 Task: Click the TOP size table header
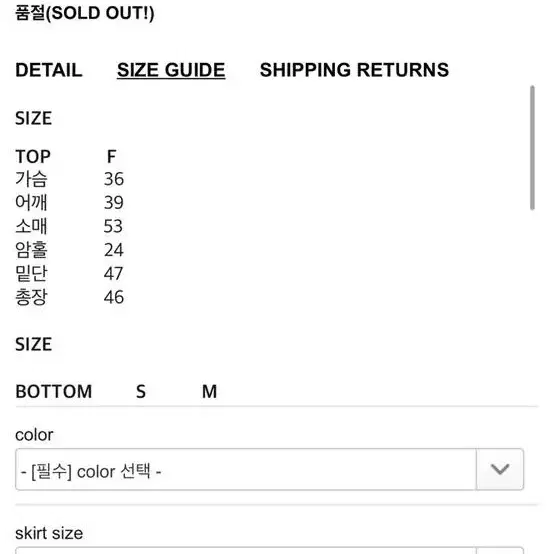33,157
